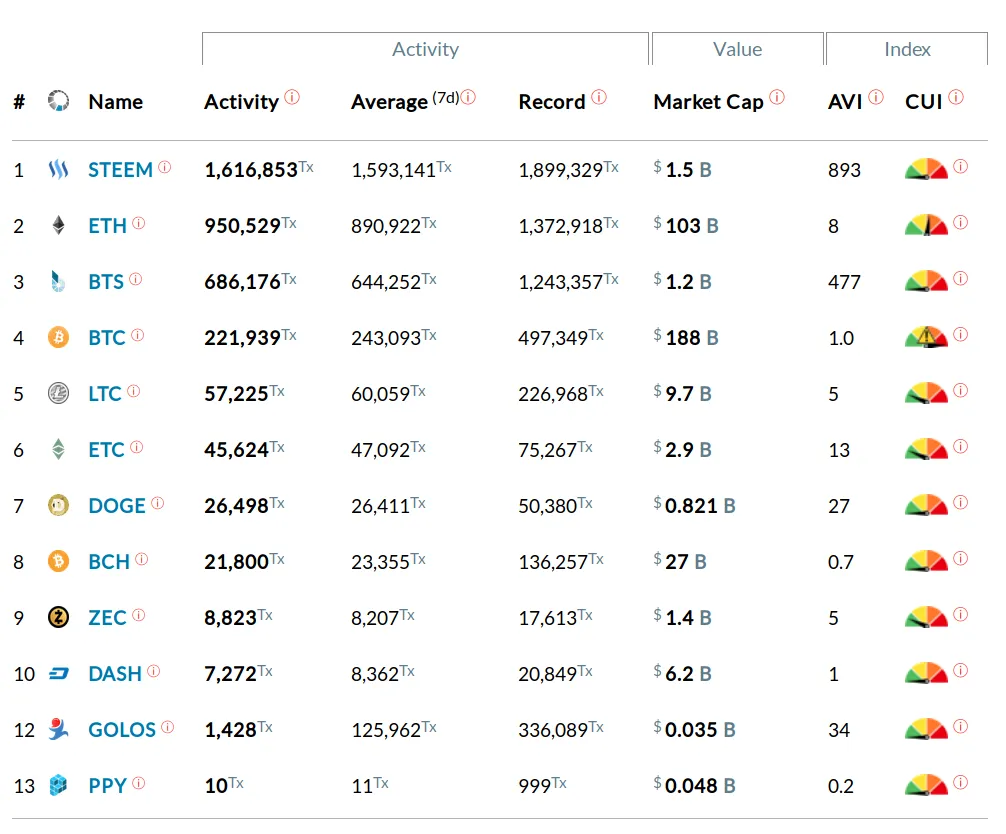
Task: Select the Activity group tab
Action: click(x=425, y=49)
